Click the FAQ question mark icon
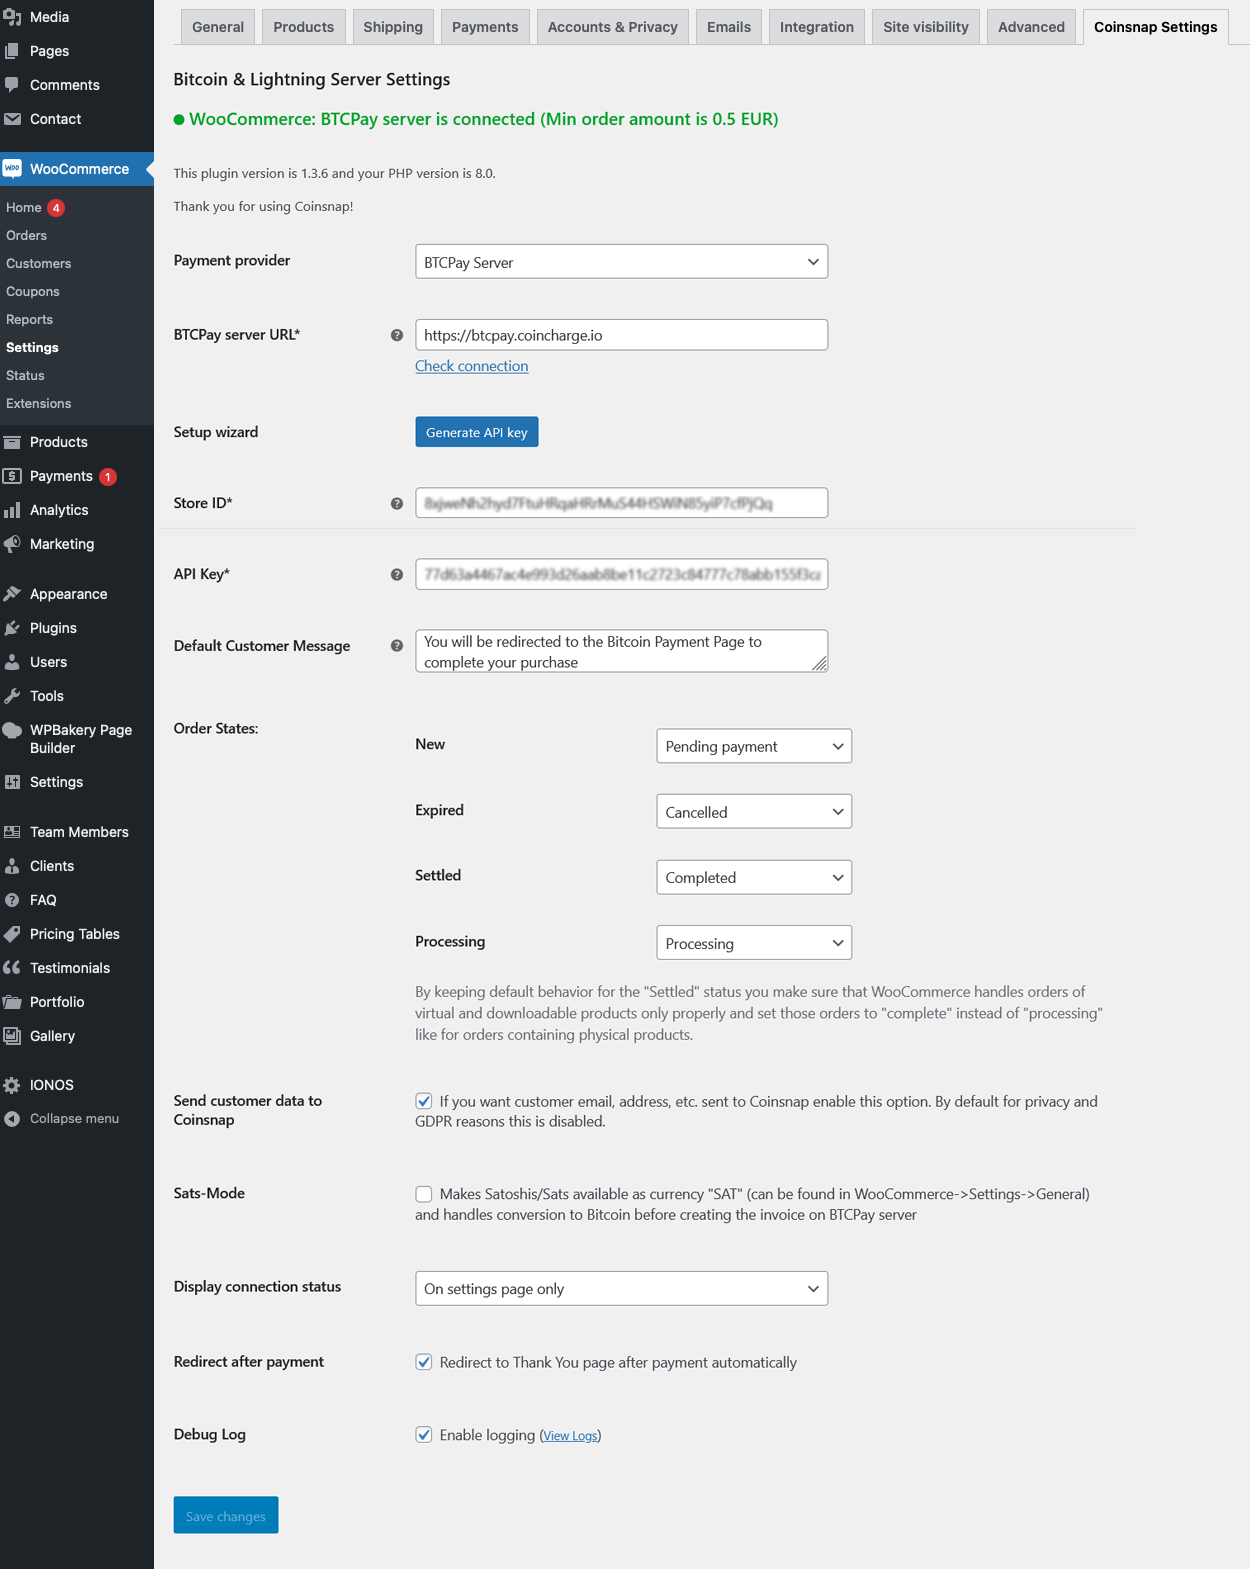 click(12, 900)
